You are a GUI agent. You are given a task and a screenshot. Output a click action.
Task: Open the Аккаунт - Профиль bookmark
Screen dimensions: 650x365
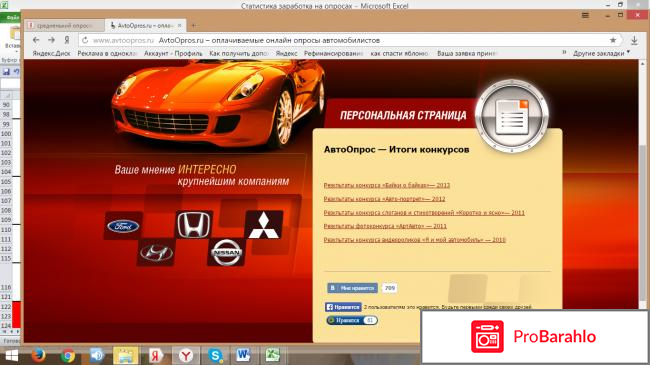point(173,54)
